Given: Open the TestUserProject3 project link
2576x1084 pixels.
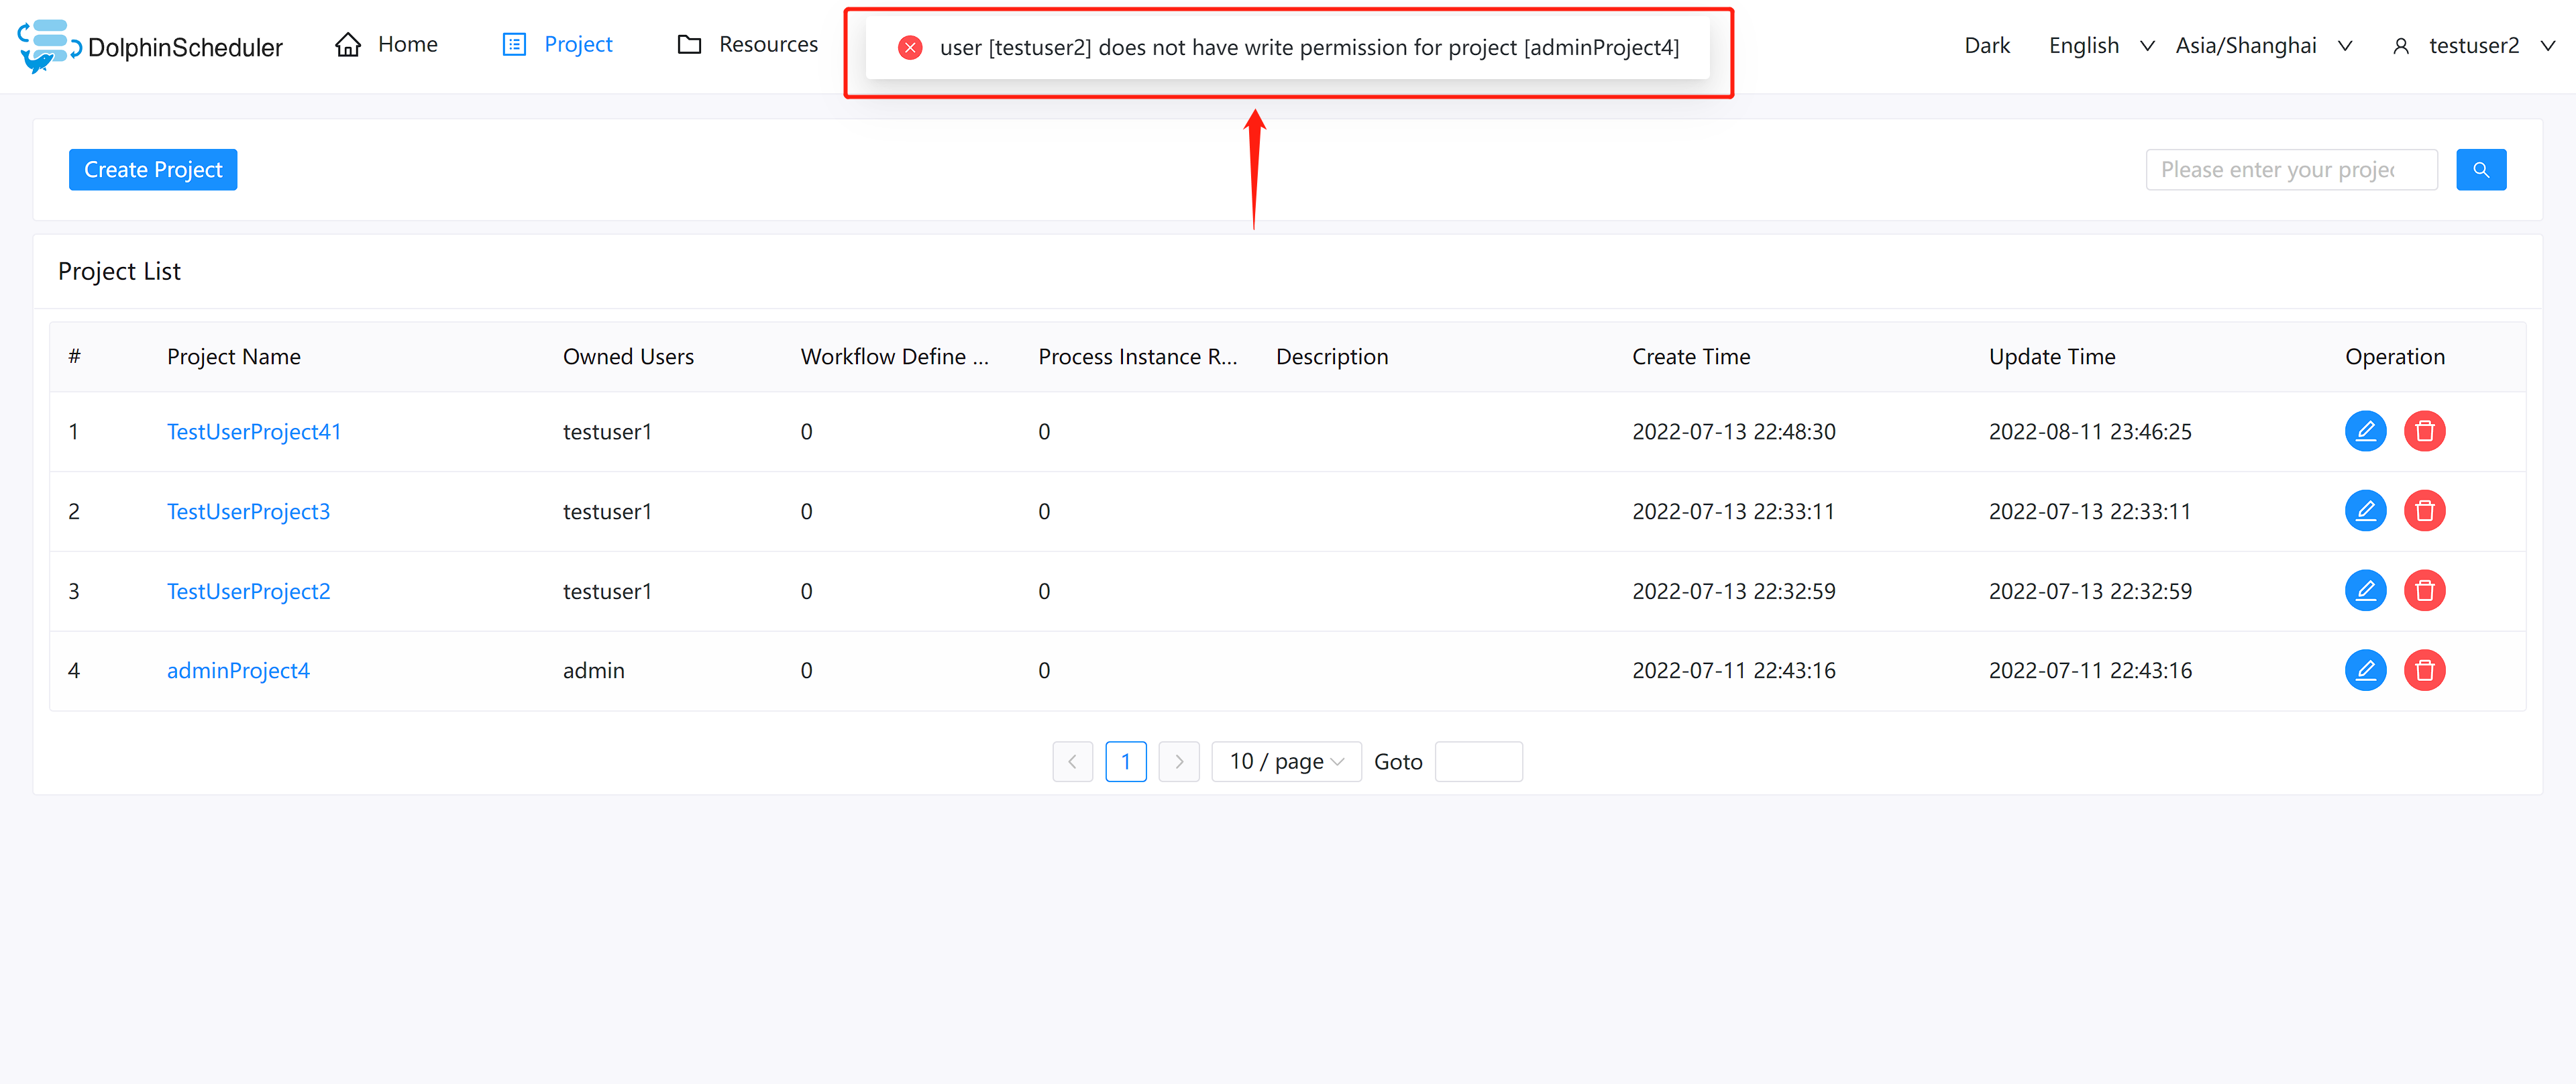Looking at the screenshot, I should [248, 512].
